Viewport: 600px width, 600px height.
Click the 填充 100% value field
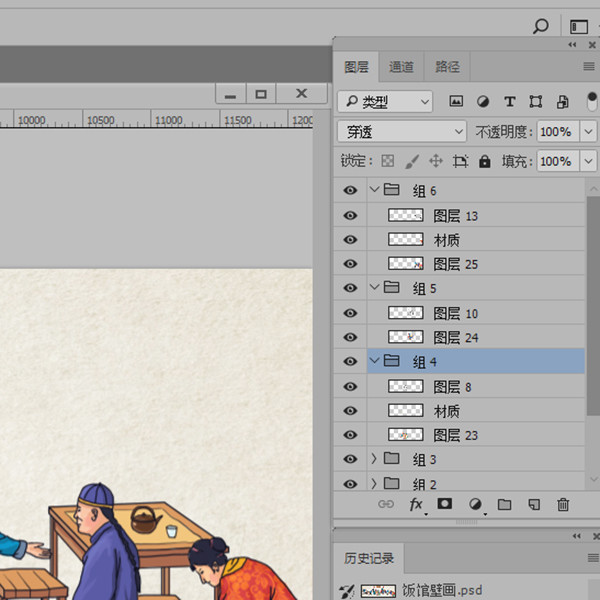558,161
